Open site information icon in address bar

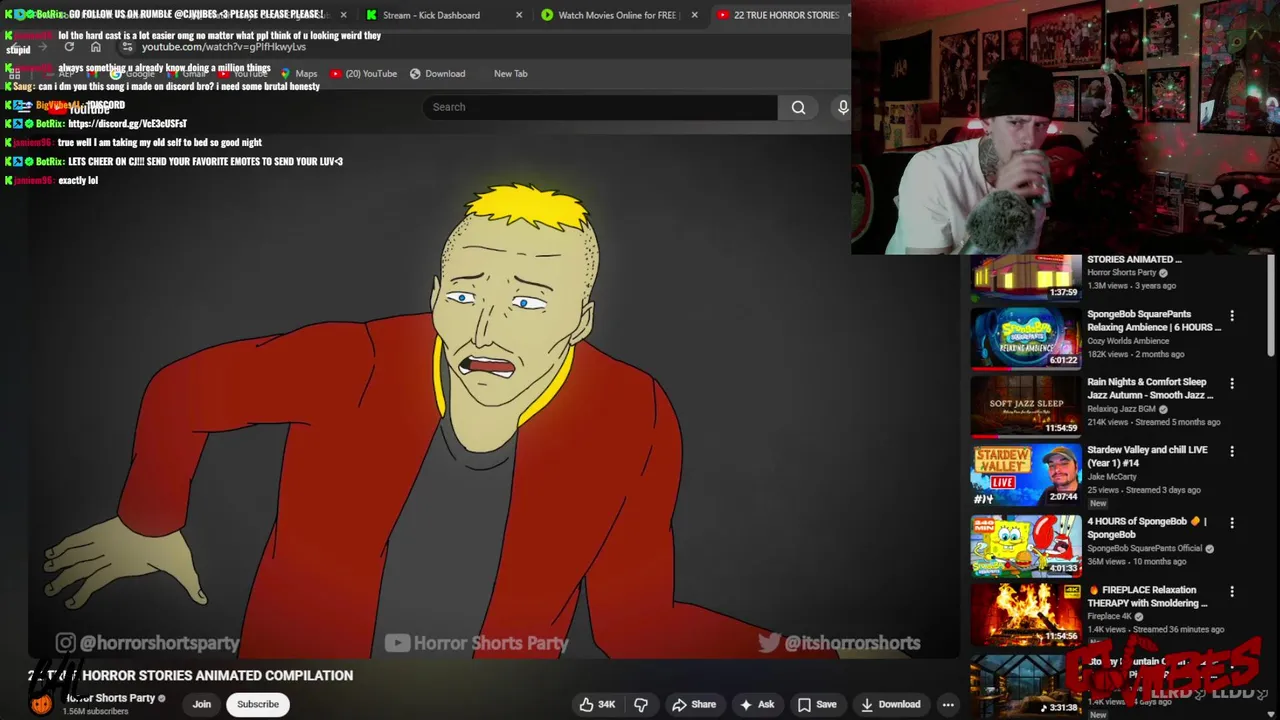[x=127, y=47]
